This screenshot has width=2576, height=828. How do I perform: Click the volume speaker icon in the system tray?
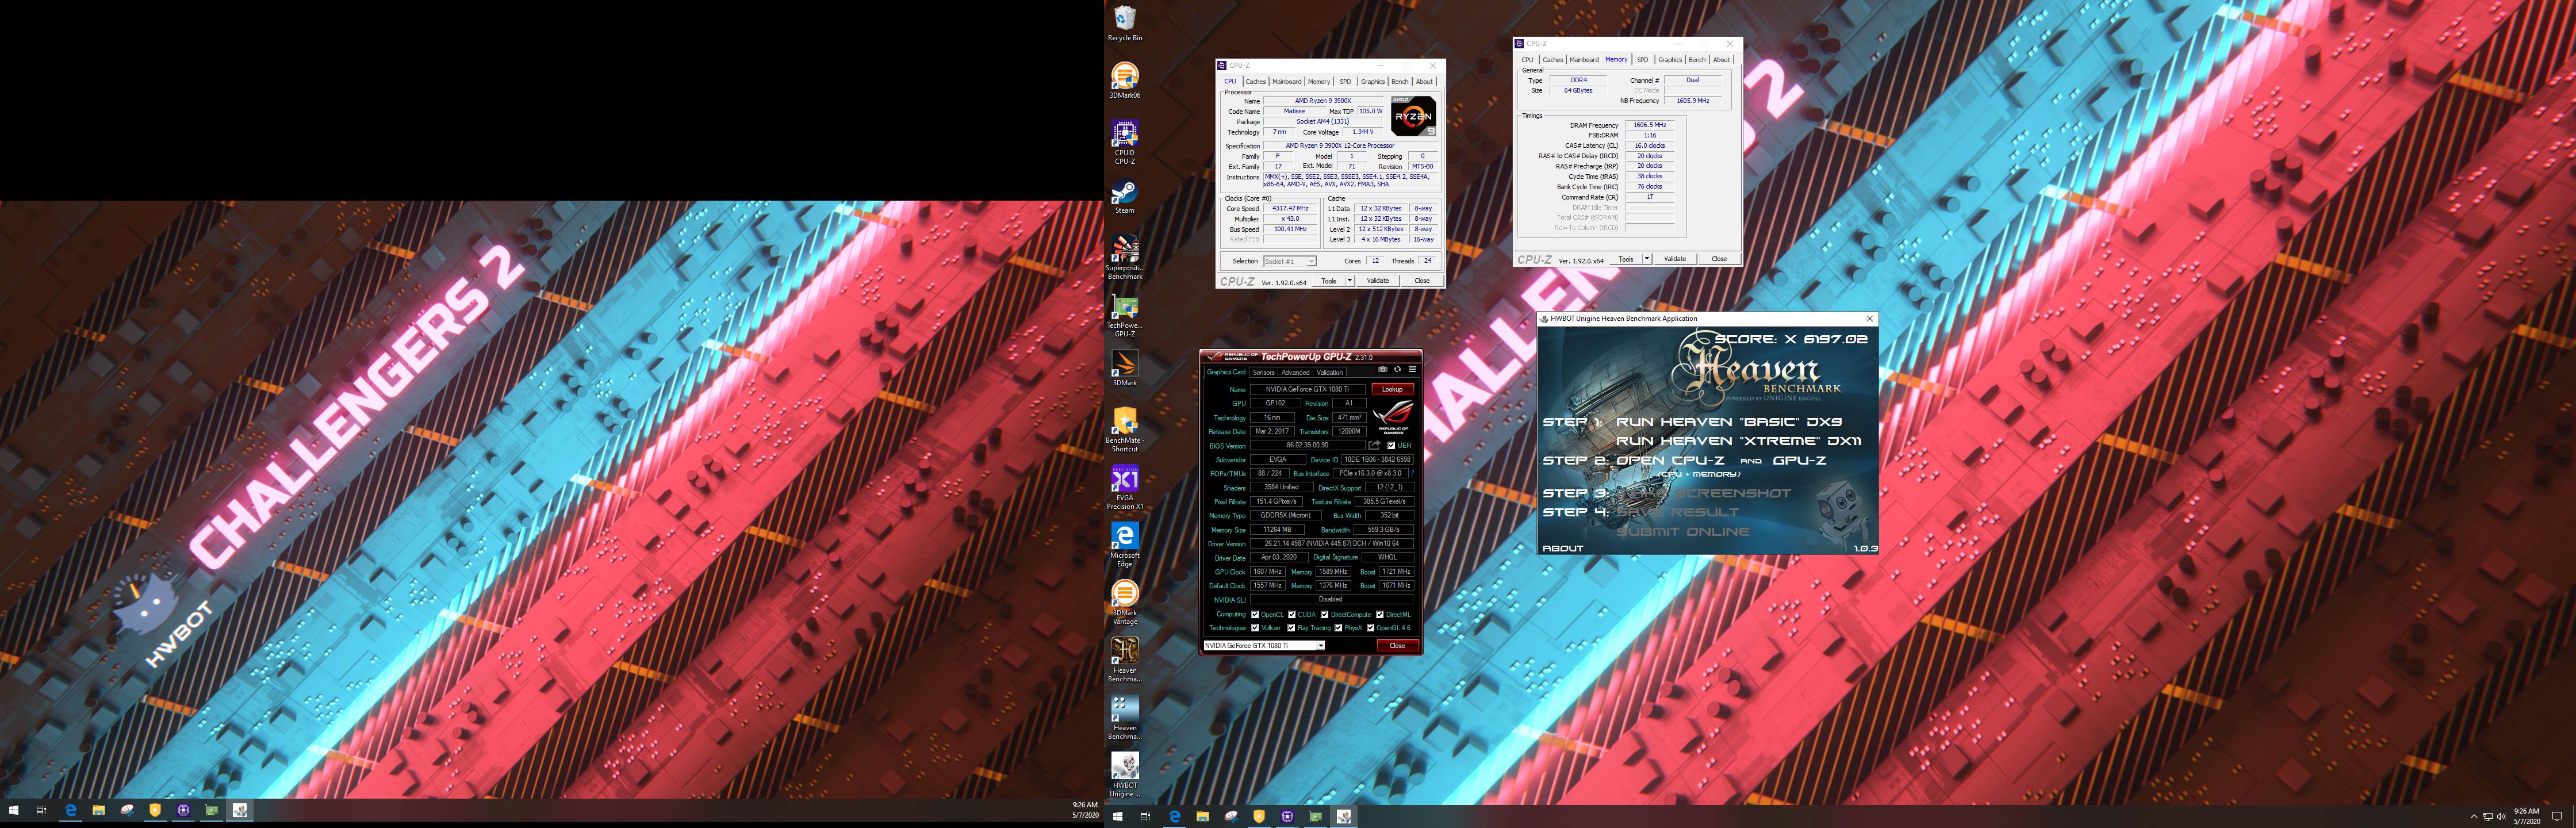[2501, 817]
